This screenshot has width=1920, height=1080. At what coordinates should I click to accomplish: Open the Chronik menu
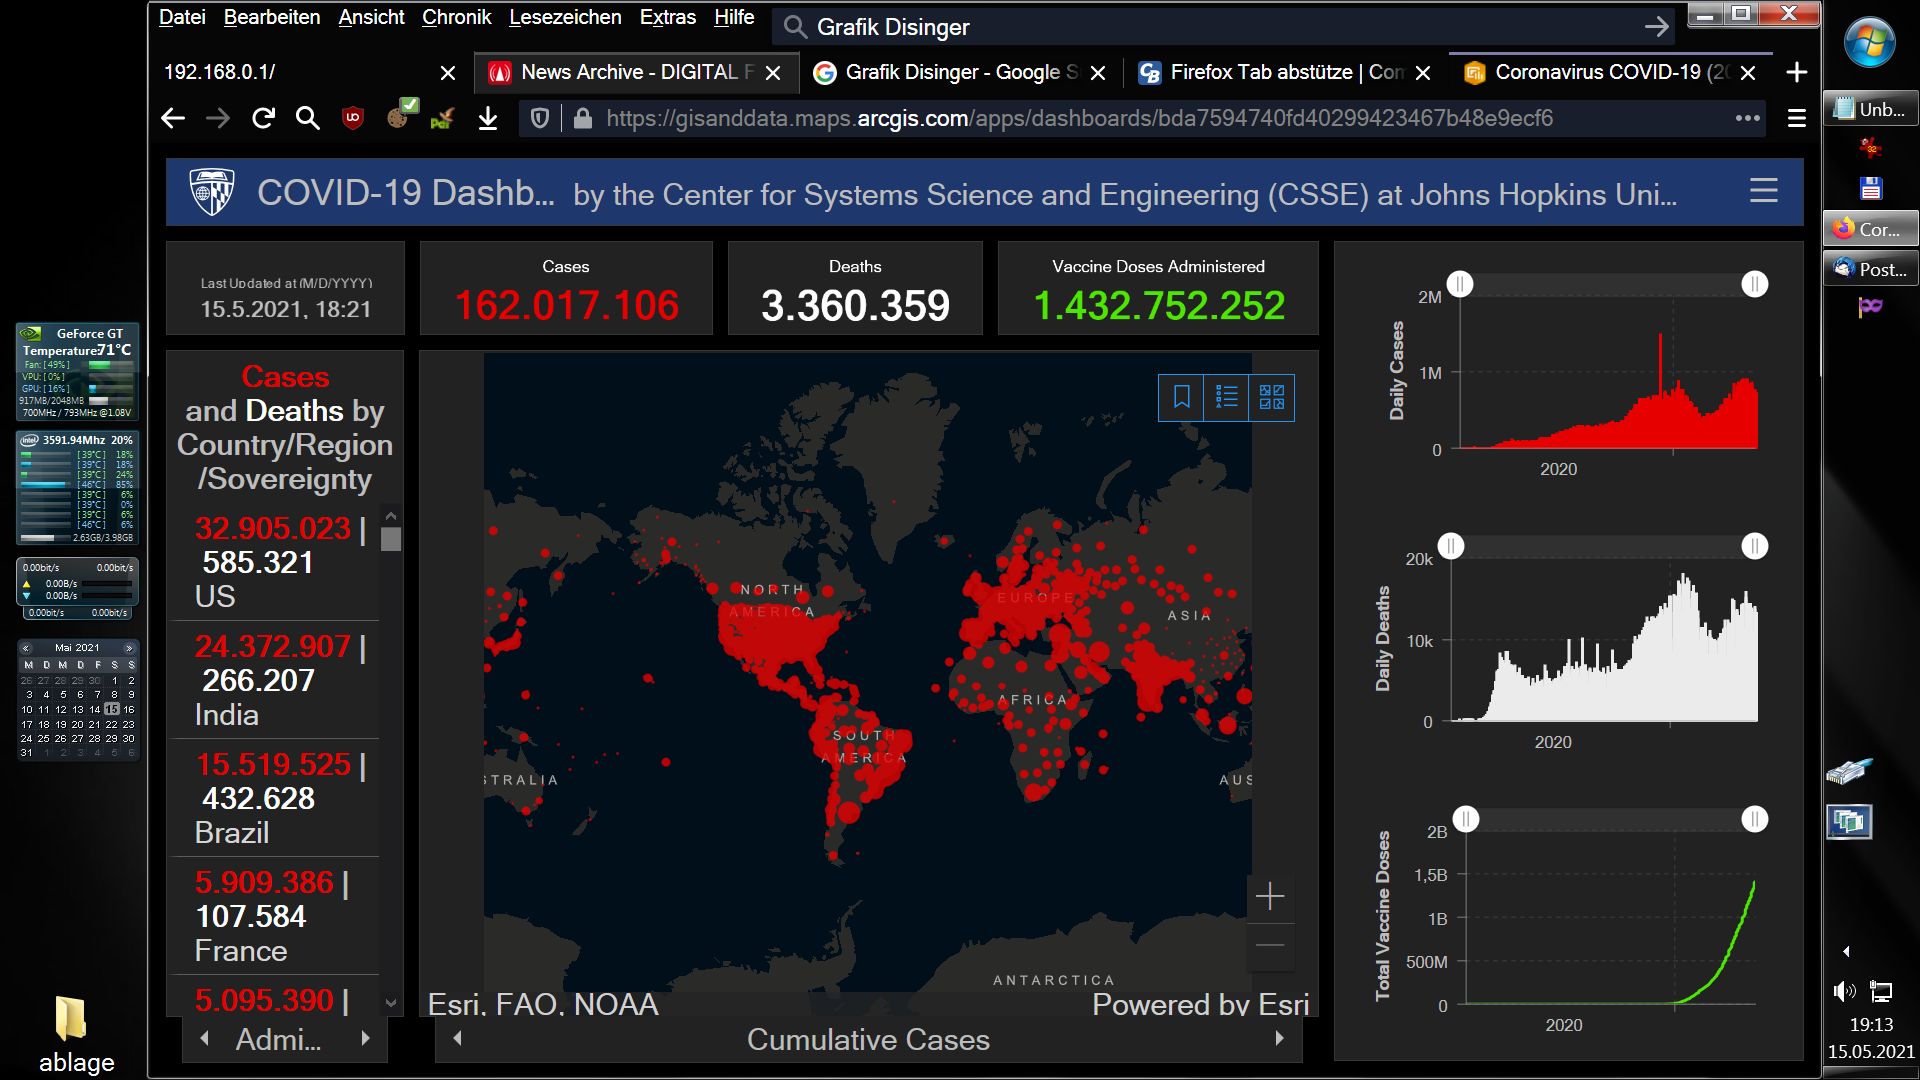456,17
